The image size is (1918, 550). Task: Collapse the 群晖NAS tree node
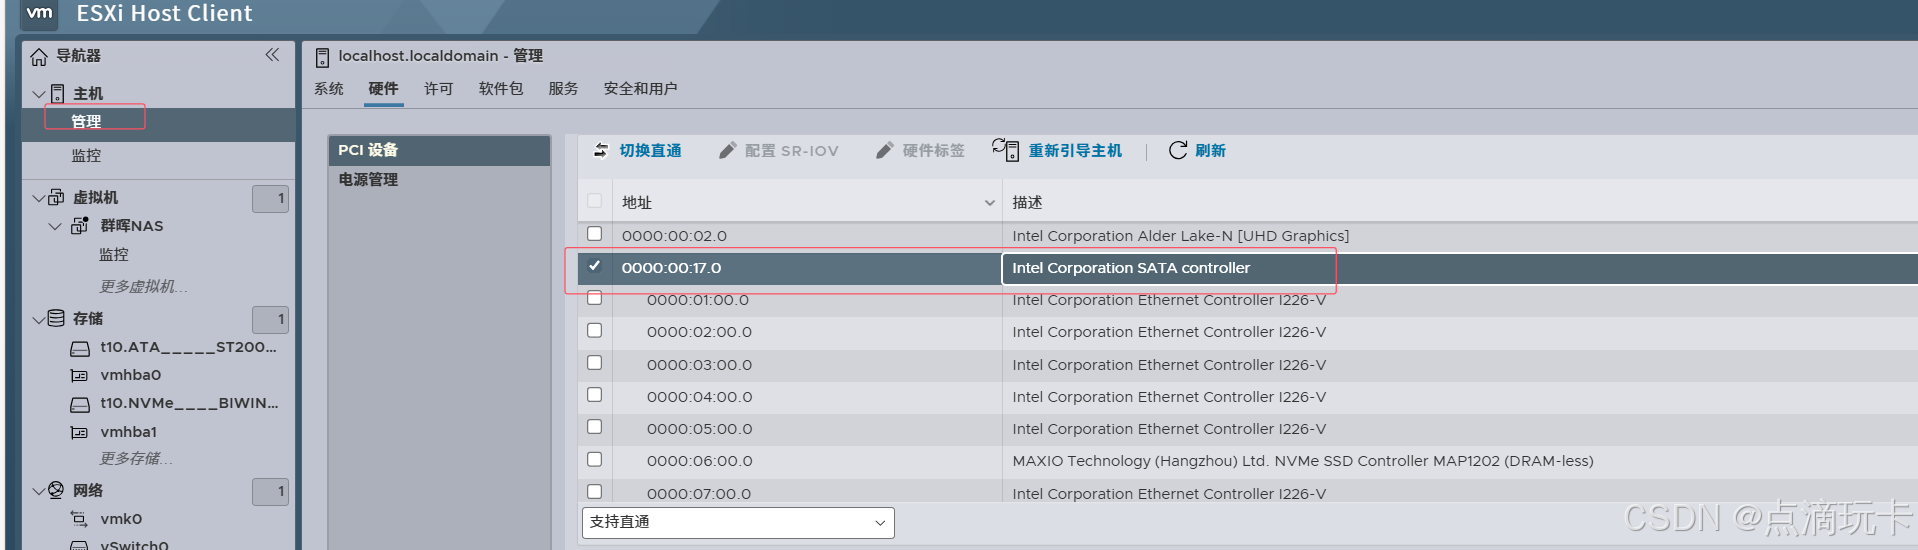coord(56,227)
